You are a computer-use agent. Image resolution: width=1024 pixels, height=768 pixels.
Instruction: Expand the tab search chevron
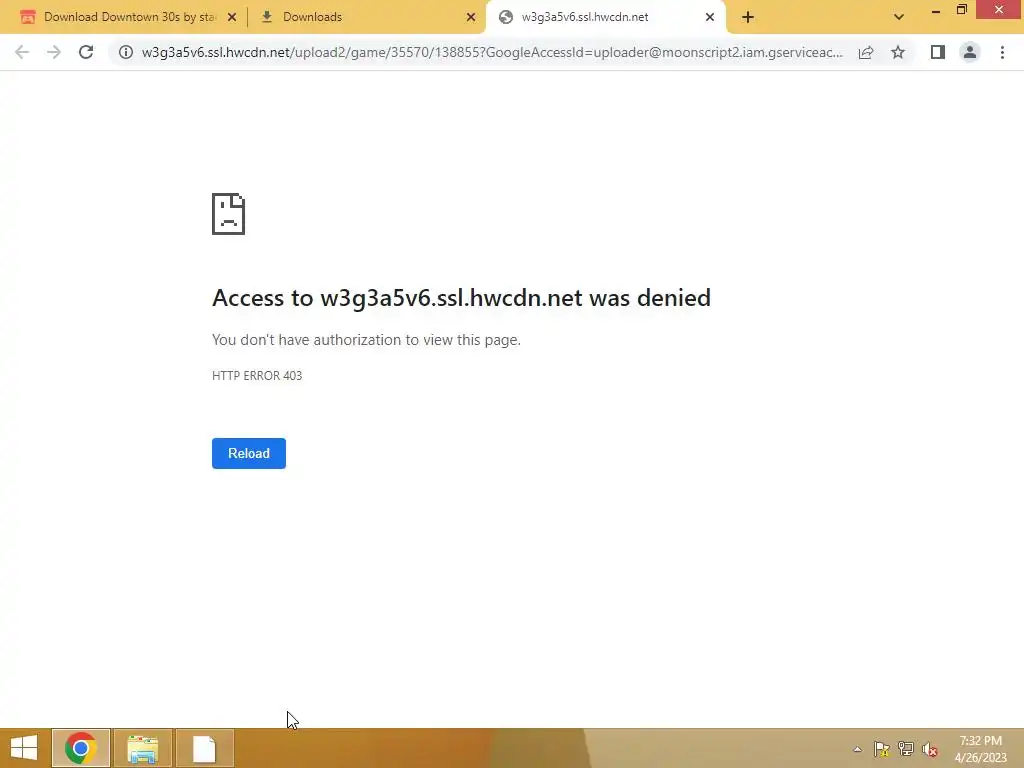[x=899, y=17]
